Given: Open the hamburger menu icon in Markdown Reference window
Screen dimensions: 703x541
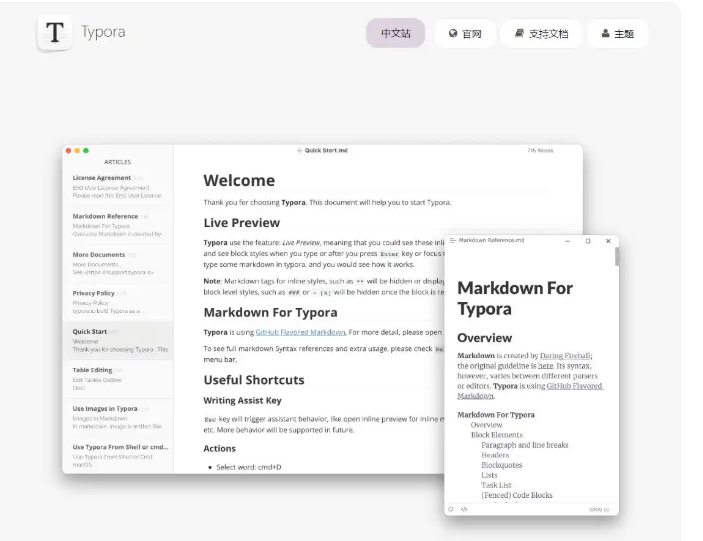Looking at the screenshot, I should pos(452,241).
